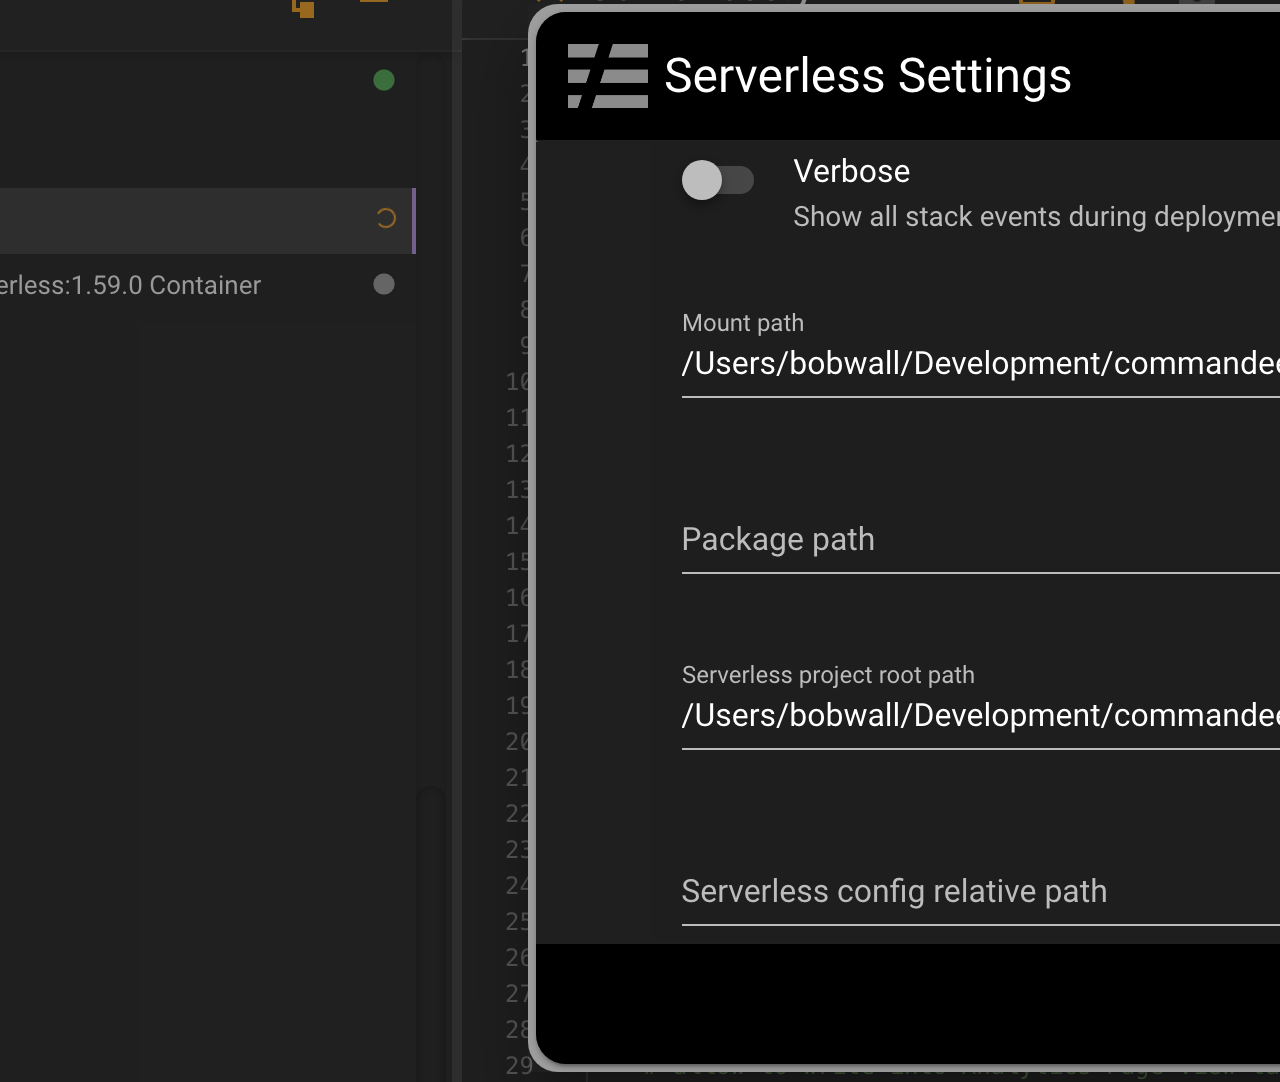Toggle the Verbose switch
The width and height of the screenshot is (1280, 1082).
pyautogui.click(x=718, y=180)
